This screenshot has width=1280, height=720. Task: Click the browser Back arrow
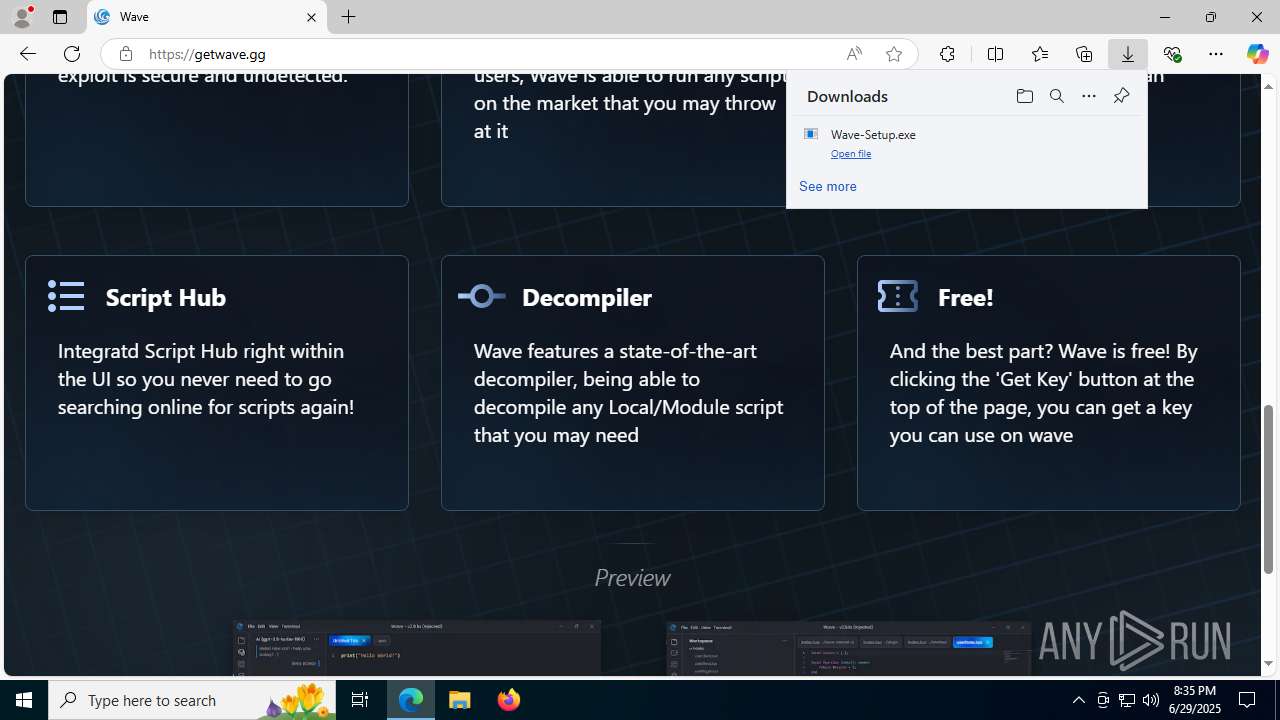pyautogui.click(x=27, y=54)
